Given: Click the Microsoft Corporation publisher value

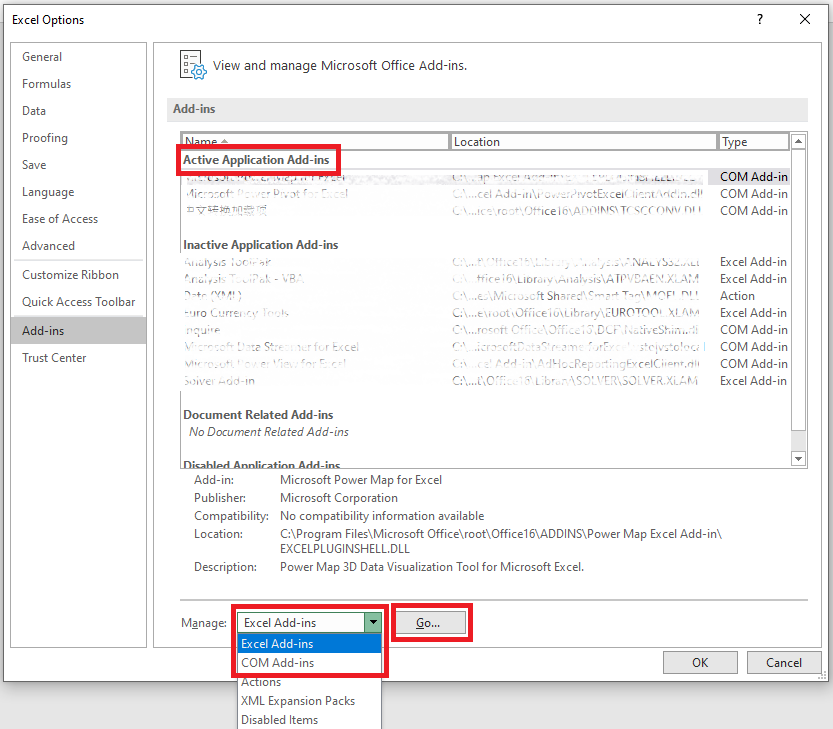Looking at the screenshot, I should [x=339, y=498].
